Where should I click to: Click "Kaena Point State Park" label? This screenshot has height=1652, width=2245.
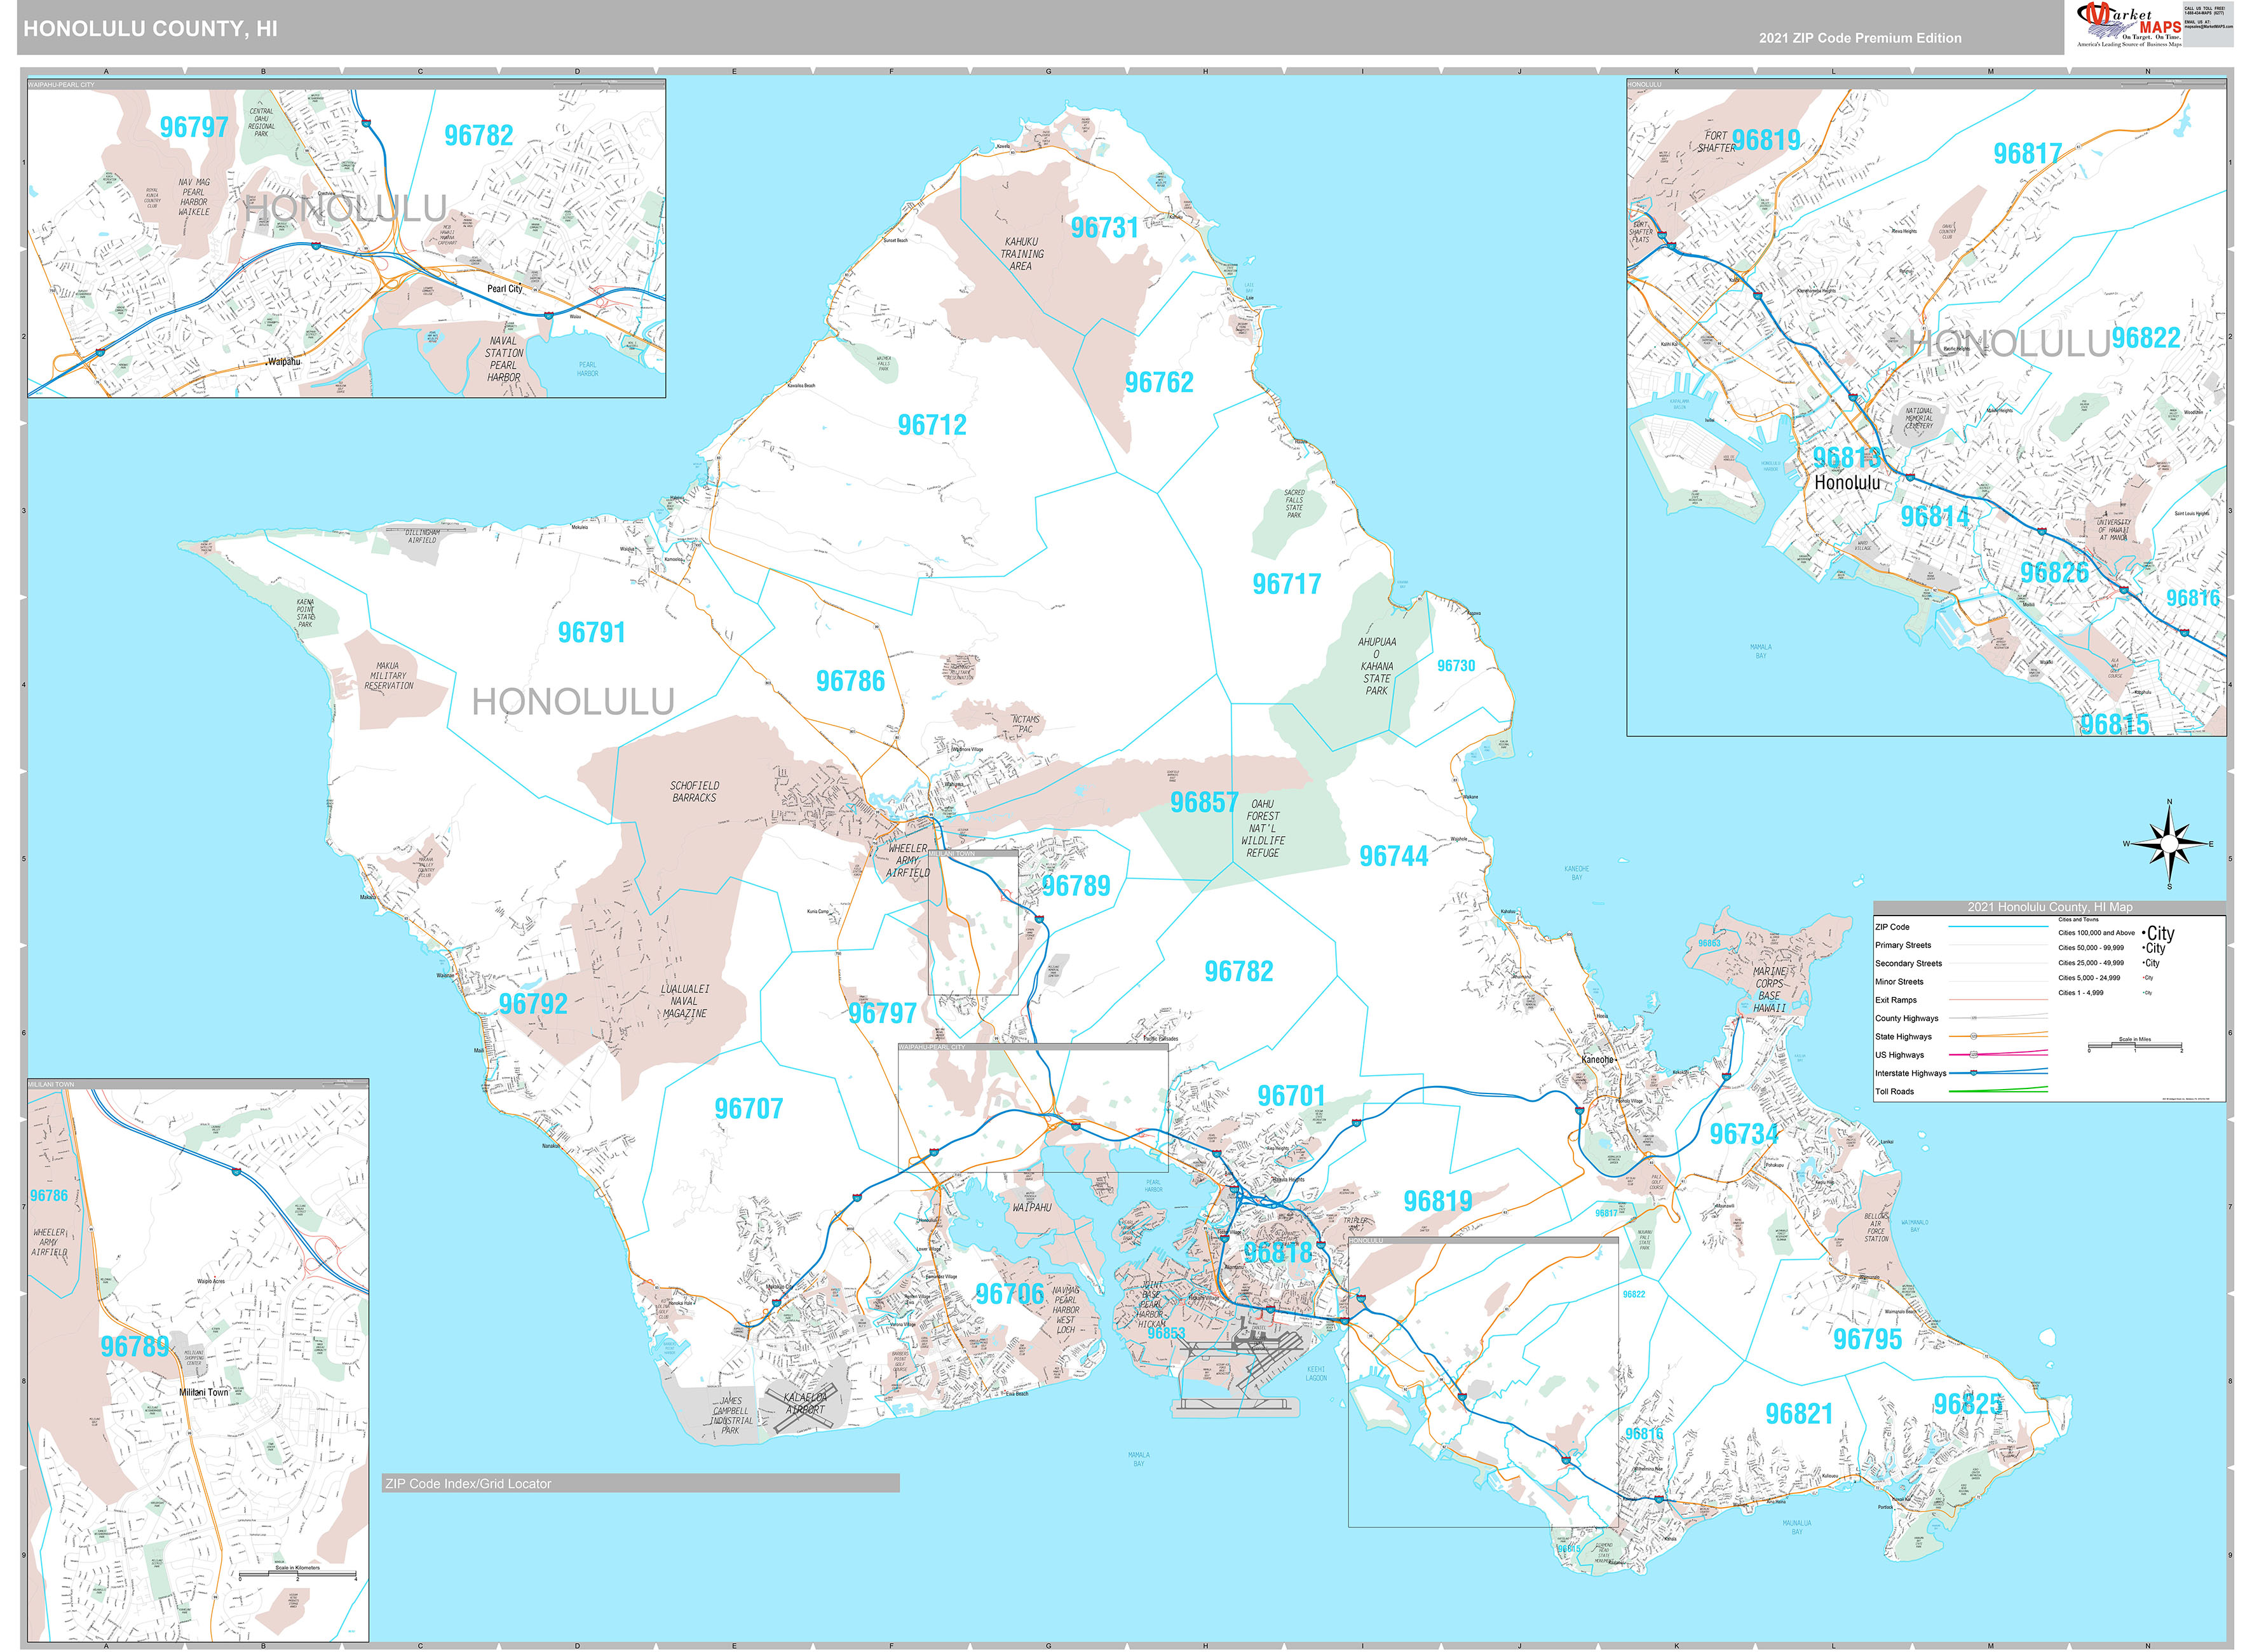305,613
